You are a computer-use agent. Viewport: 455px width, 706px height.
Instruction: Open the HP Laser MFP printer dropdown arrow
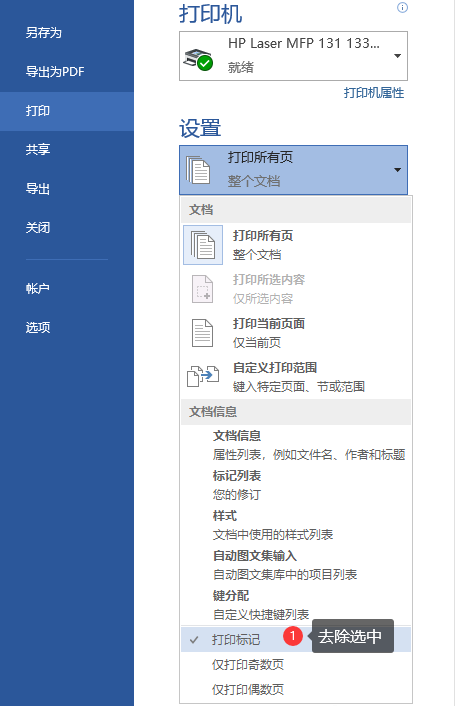[397, 56]
